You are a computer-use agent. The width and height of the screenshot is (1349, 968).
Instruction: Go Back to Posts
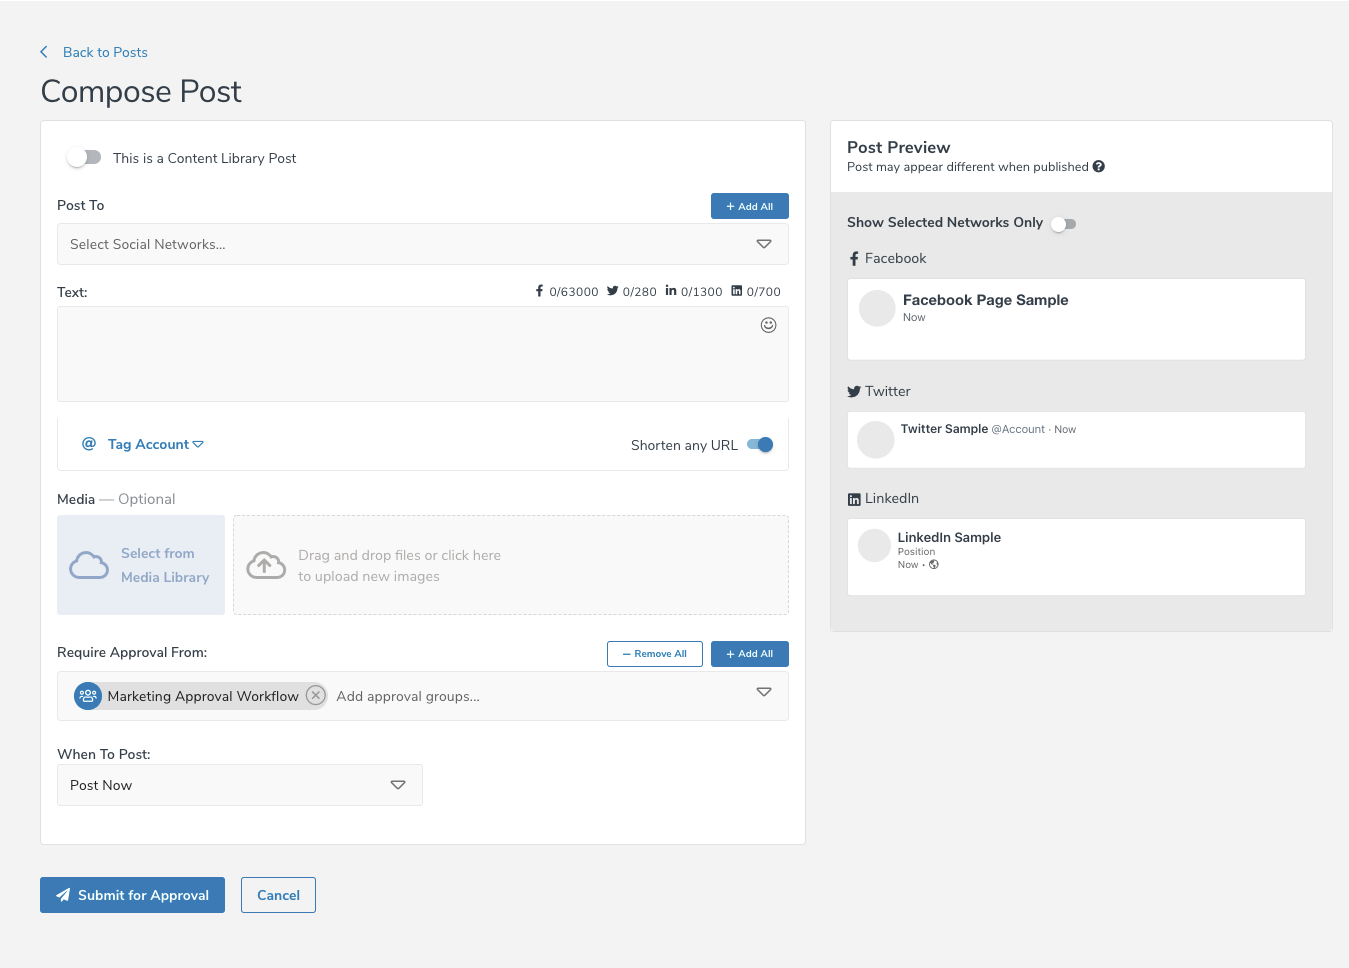[105, 52]
